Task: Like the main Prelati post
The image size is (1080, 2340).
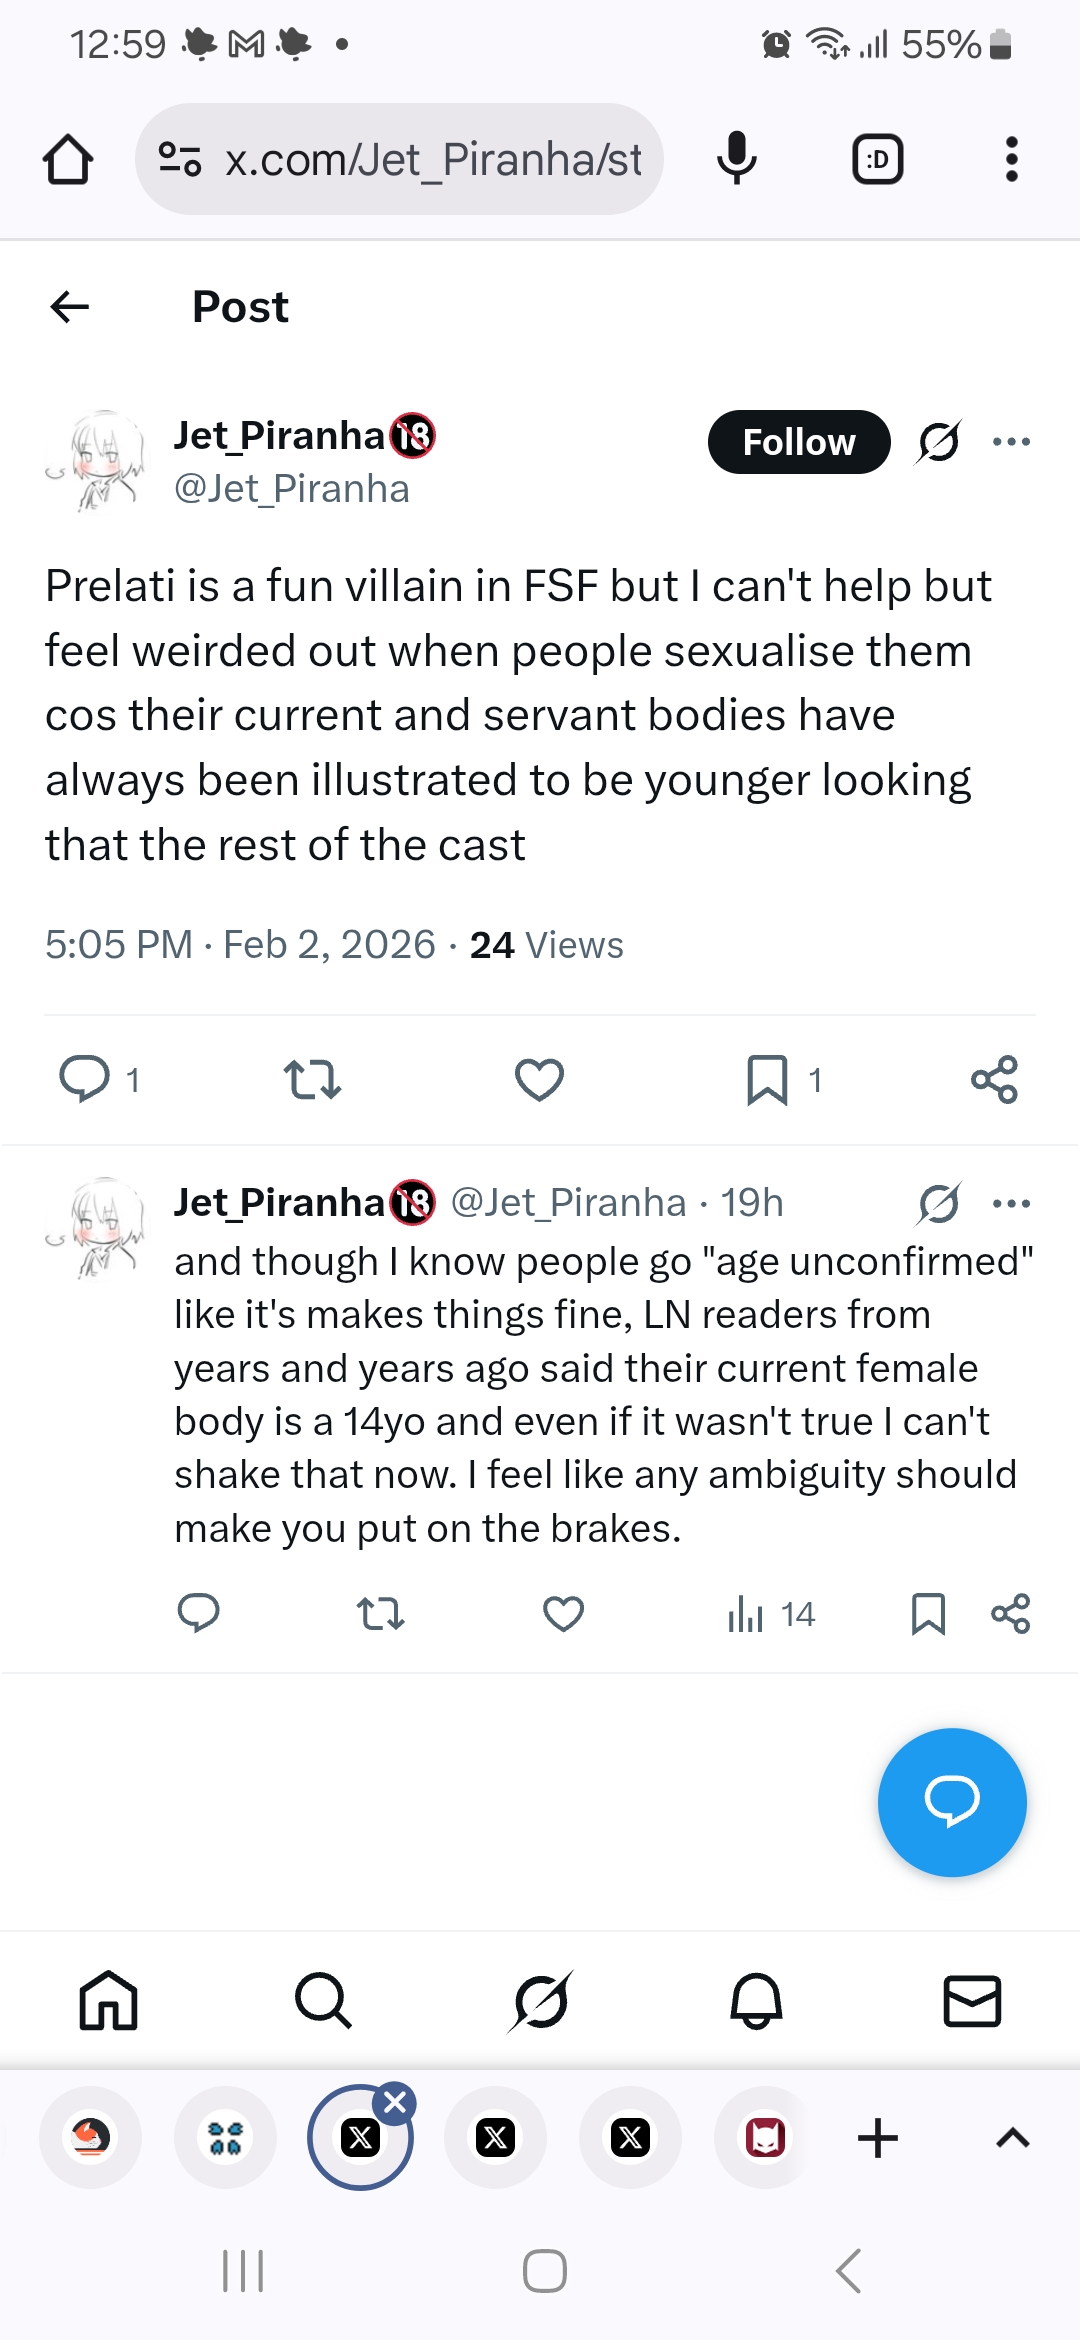Action: pos(539,1080)
